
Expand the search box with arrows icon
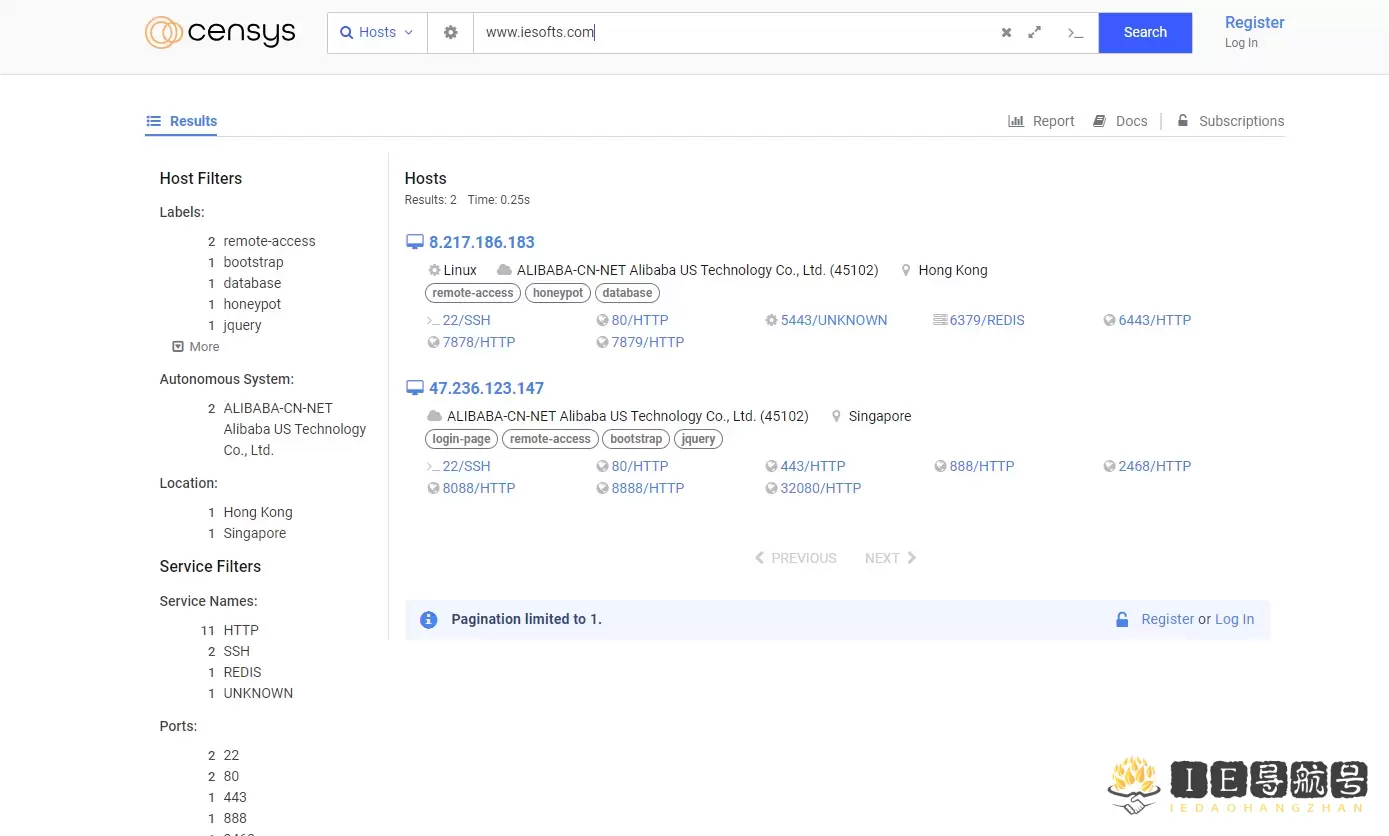tap(1035, 33)
